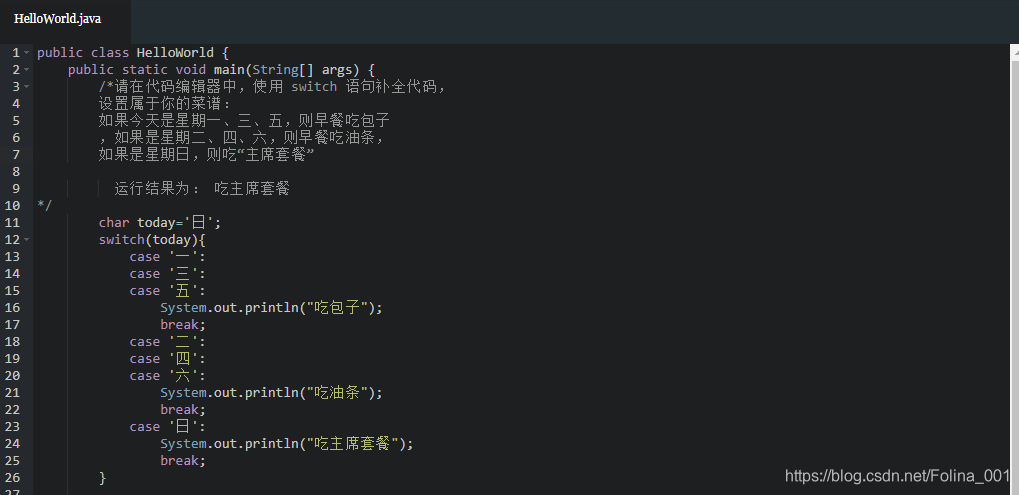Collapse the class fold arrow on line 1

pos(27,53)
